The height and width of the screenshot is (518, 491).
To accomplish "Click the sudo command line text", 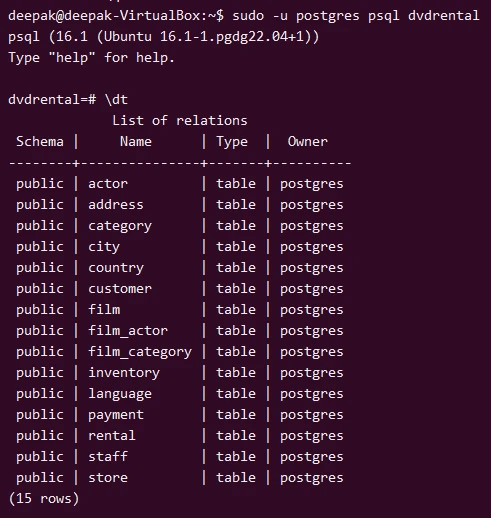I will point(355,16).
